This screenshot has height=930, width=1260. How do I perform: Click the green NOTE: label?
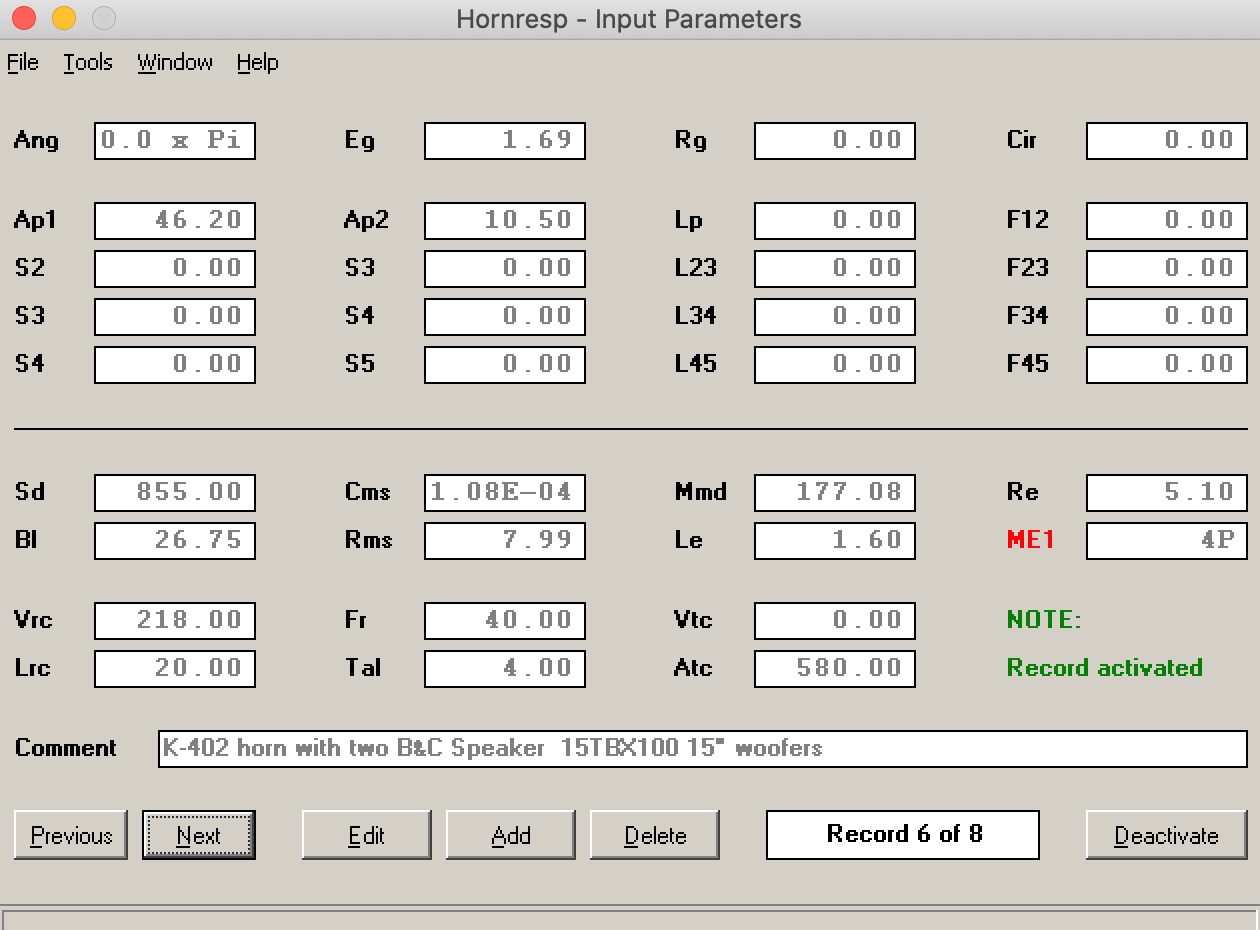click(1044, 620)
